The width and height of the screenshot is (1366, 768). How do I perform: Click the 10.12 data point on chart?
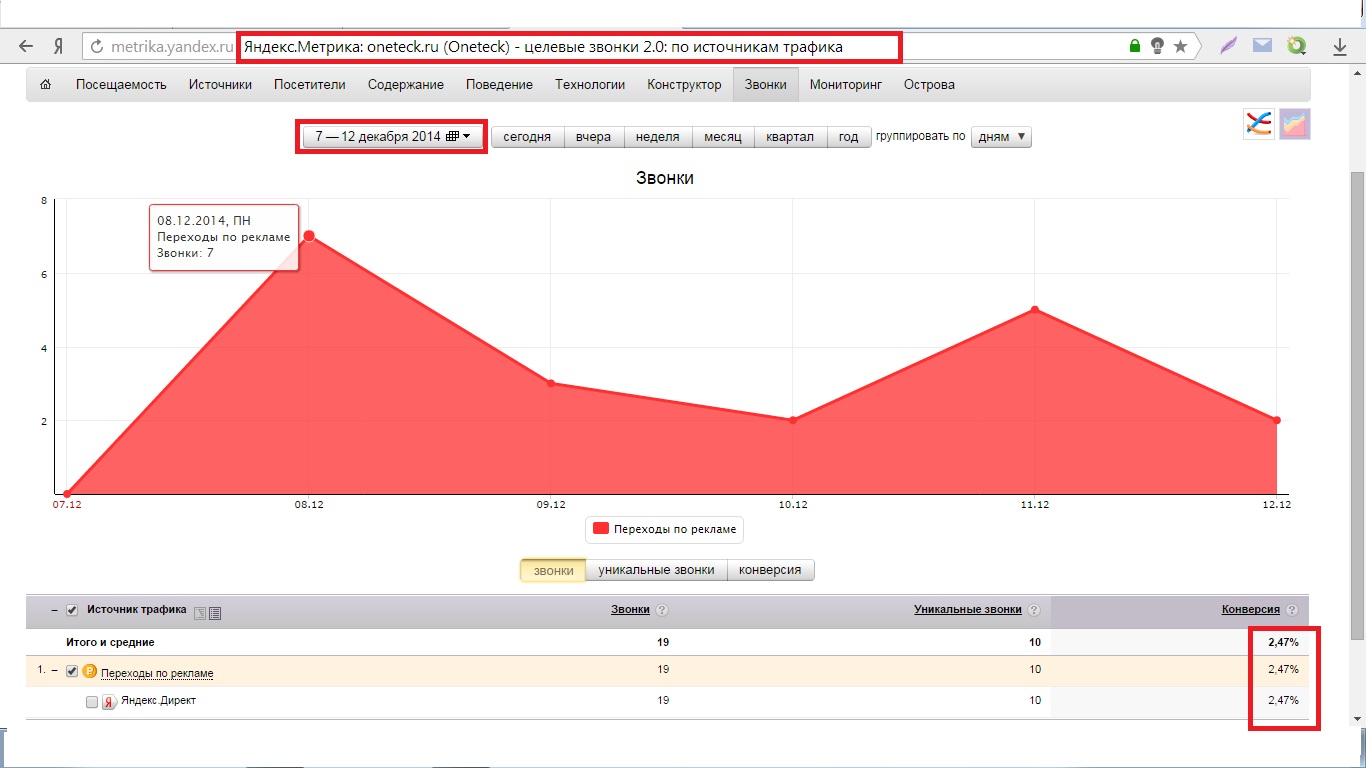[793, 420]
